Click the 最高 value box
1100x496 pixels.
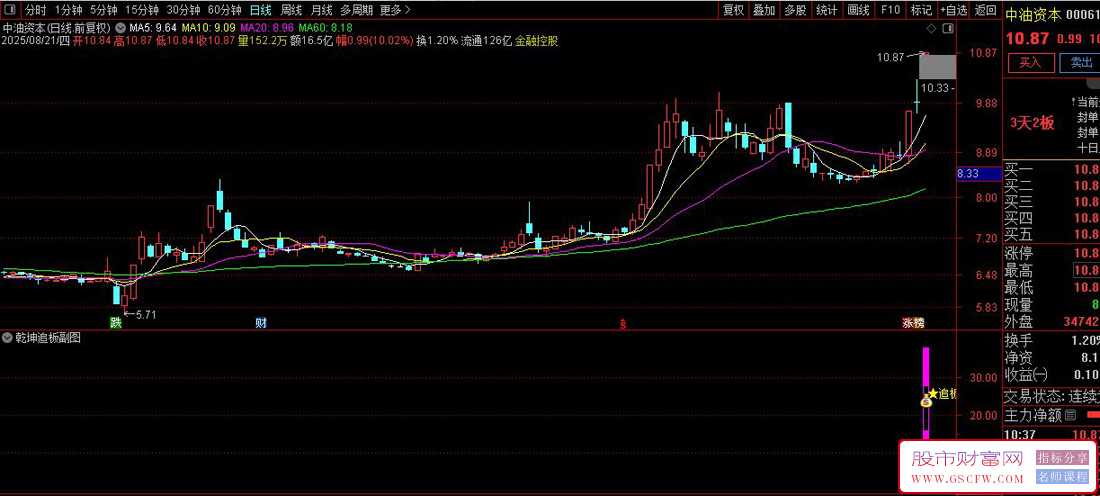click(1087, 270)
